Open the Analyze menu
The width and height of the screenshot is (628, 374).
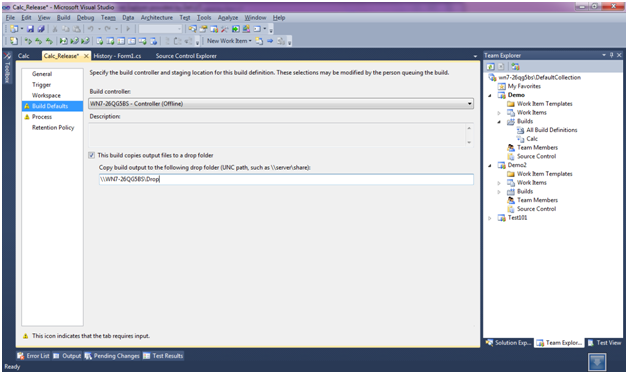[x=228, y=18]
